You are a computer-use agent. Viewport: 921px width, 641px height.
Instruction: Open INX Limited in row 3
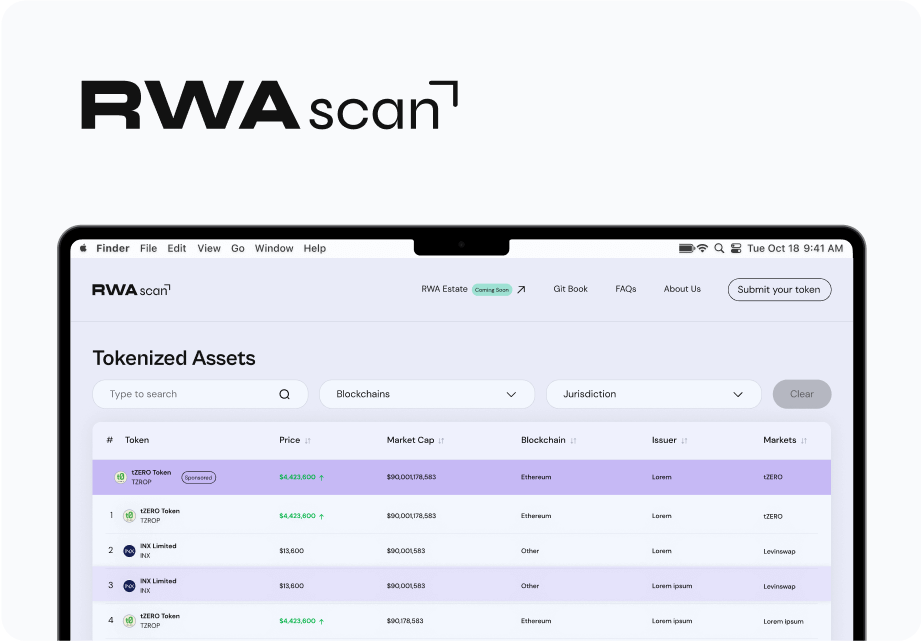158,581
